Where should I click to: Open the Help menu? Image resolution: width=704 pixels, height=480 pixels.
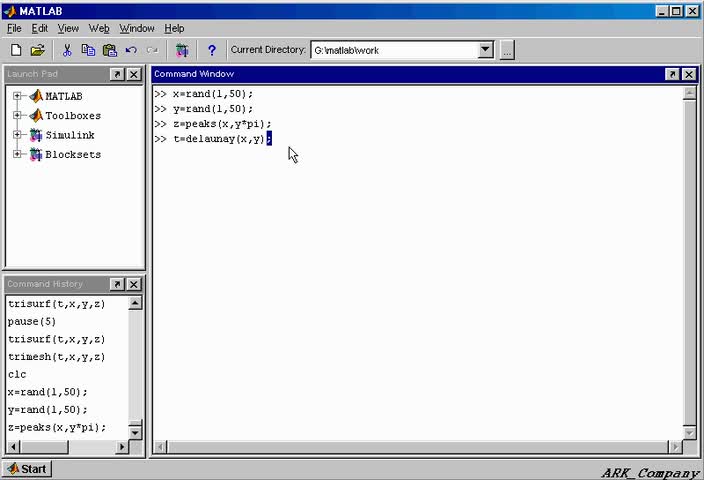174,28
